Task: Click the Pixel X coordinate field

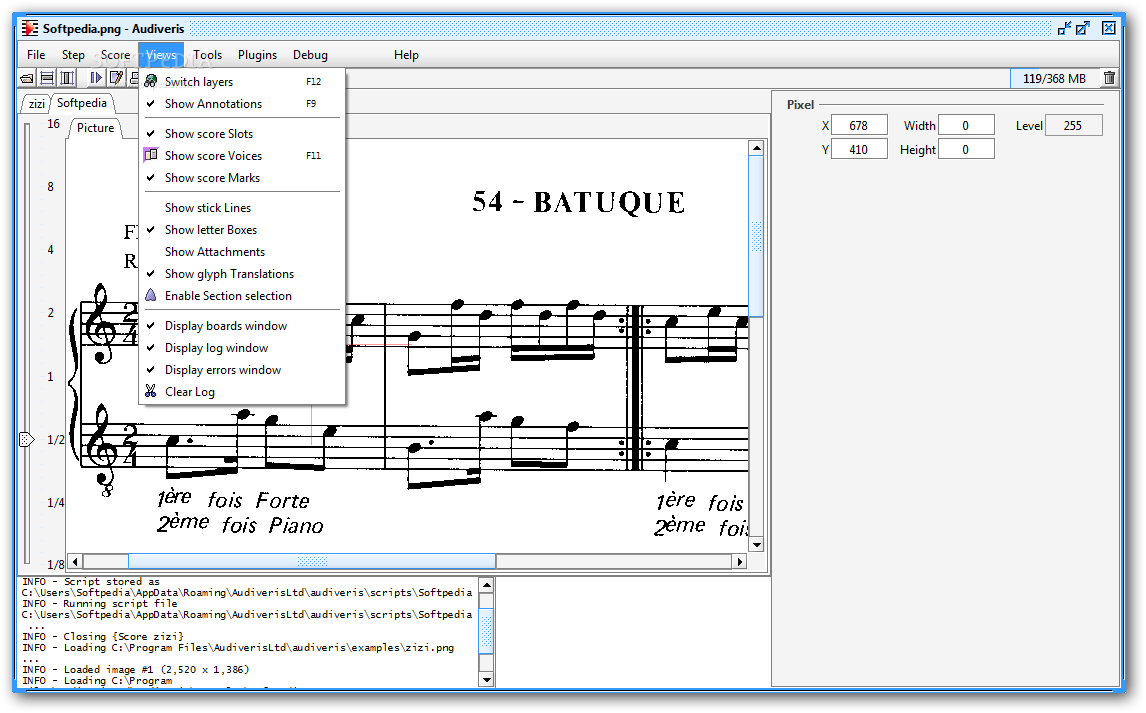Action: coord(859,126)
